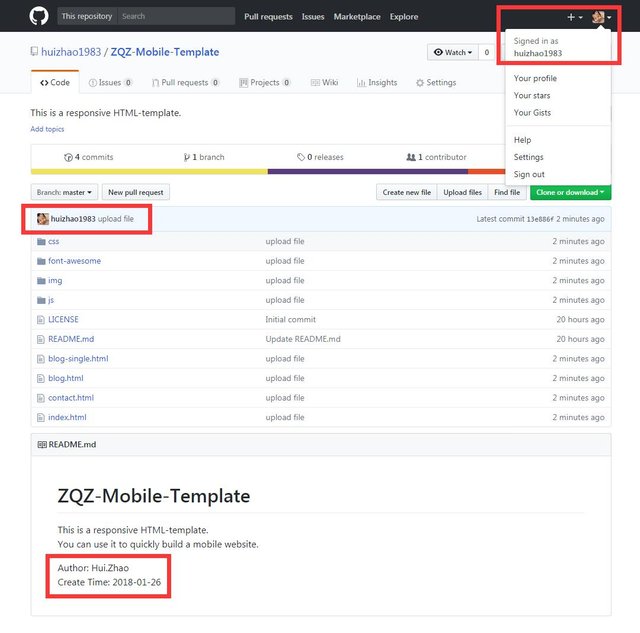This screenshot has width=640, height=633.
Task: Click the README book icon header
Action: coord(42,444)
